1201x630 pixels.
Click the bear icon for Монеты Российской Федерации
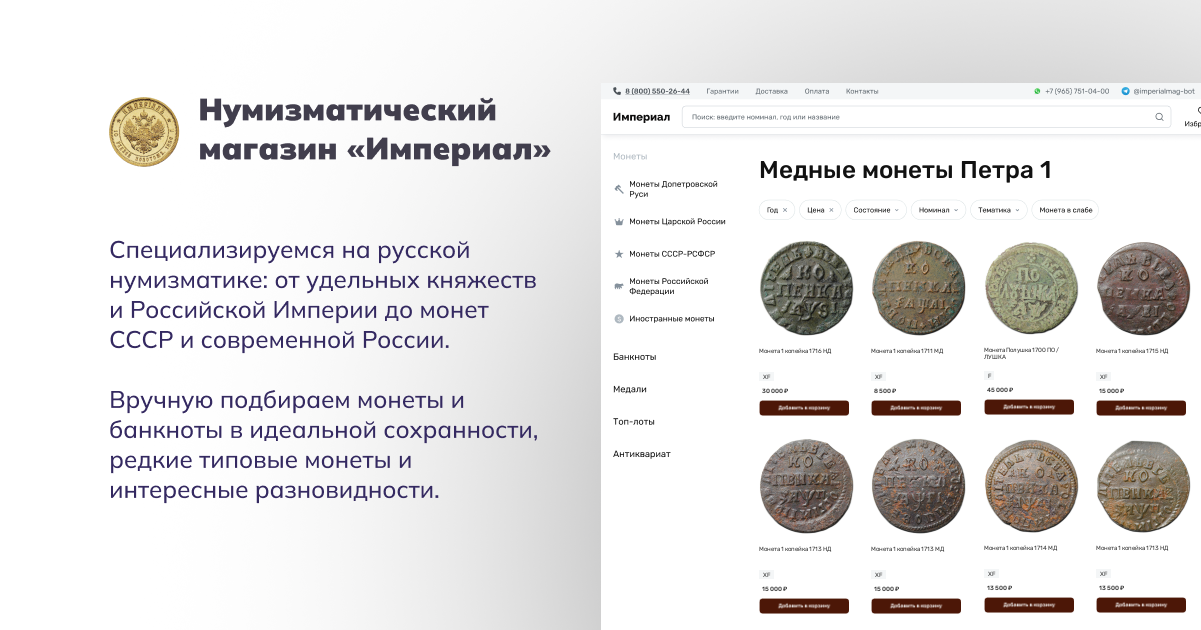[619, 286]
